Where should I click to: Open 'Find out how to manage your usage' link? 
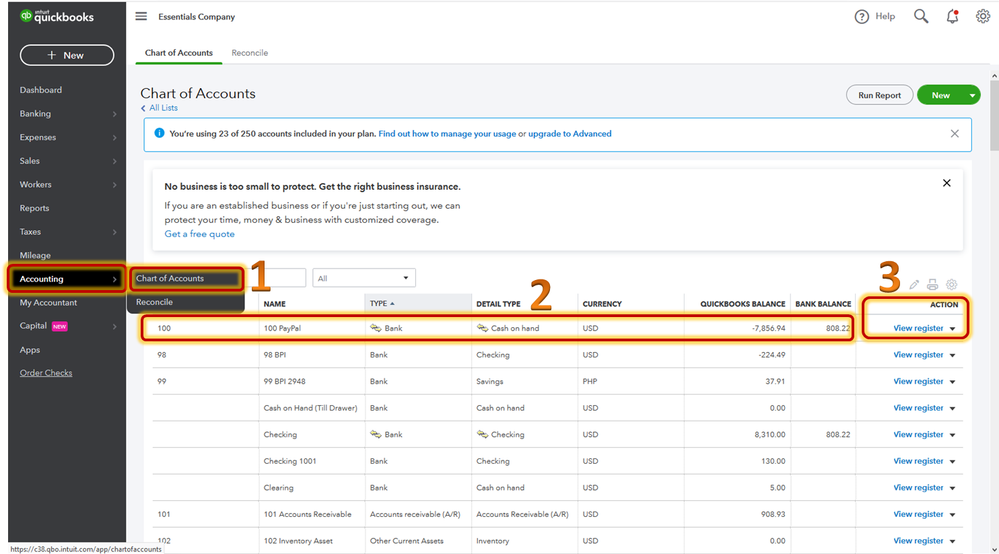pyautogui.click(x=447, y=134)
